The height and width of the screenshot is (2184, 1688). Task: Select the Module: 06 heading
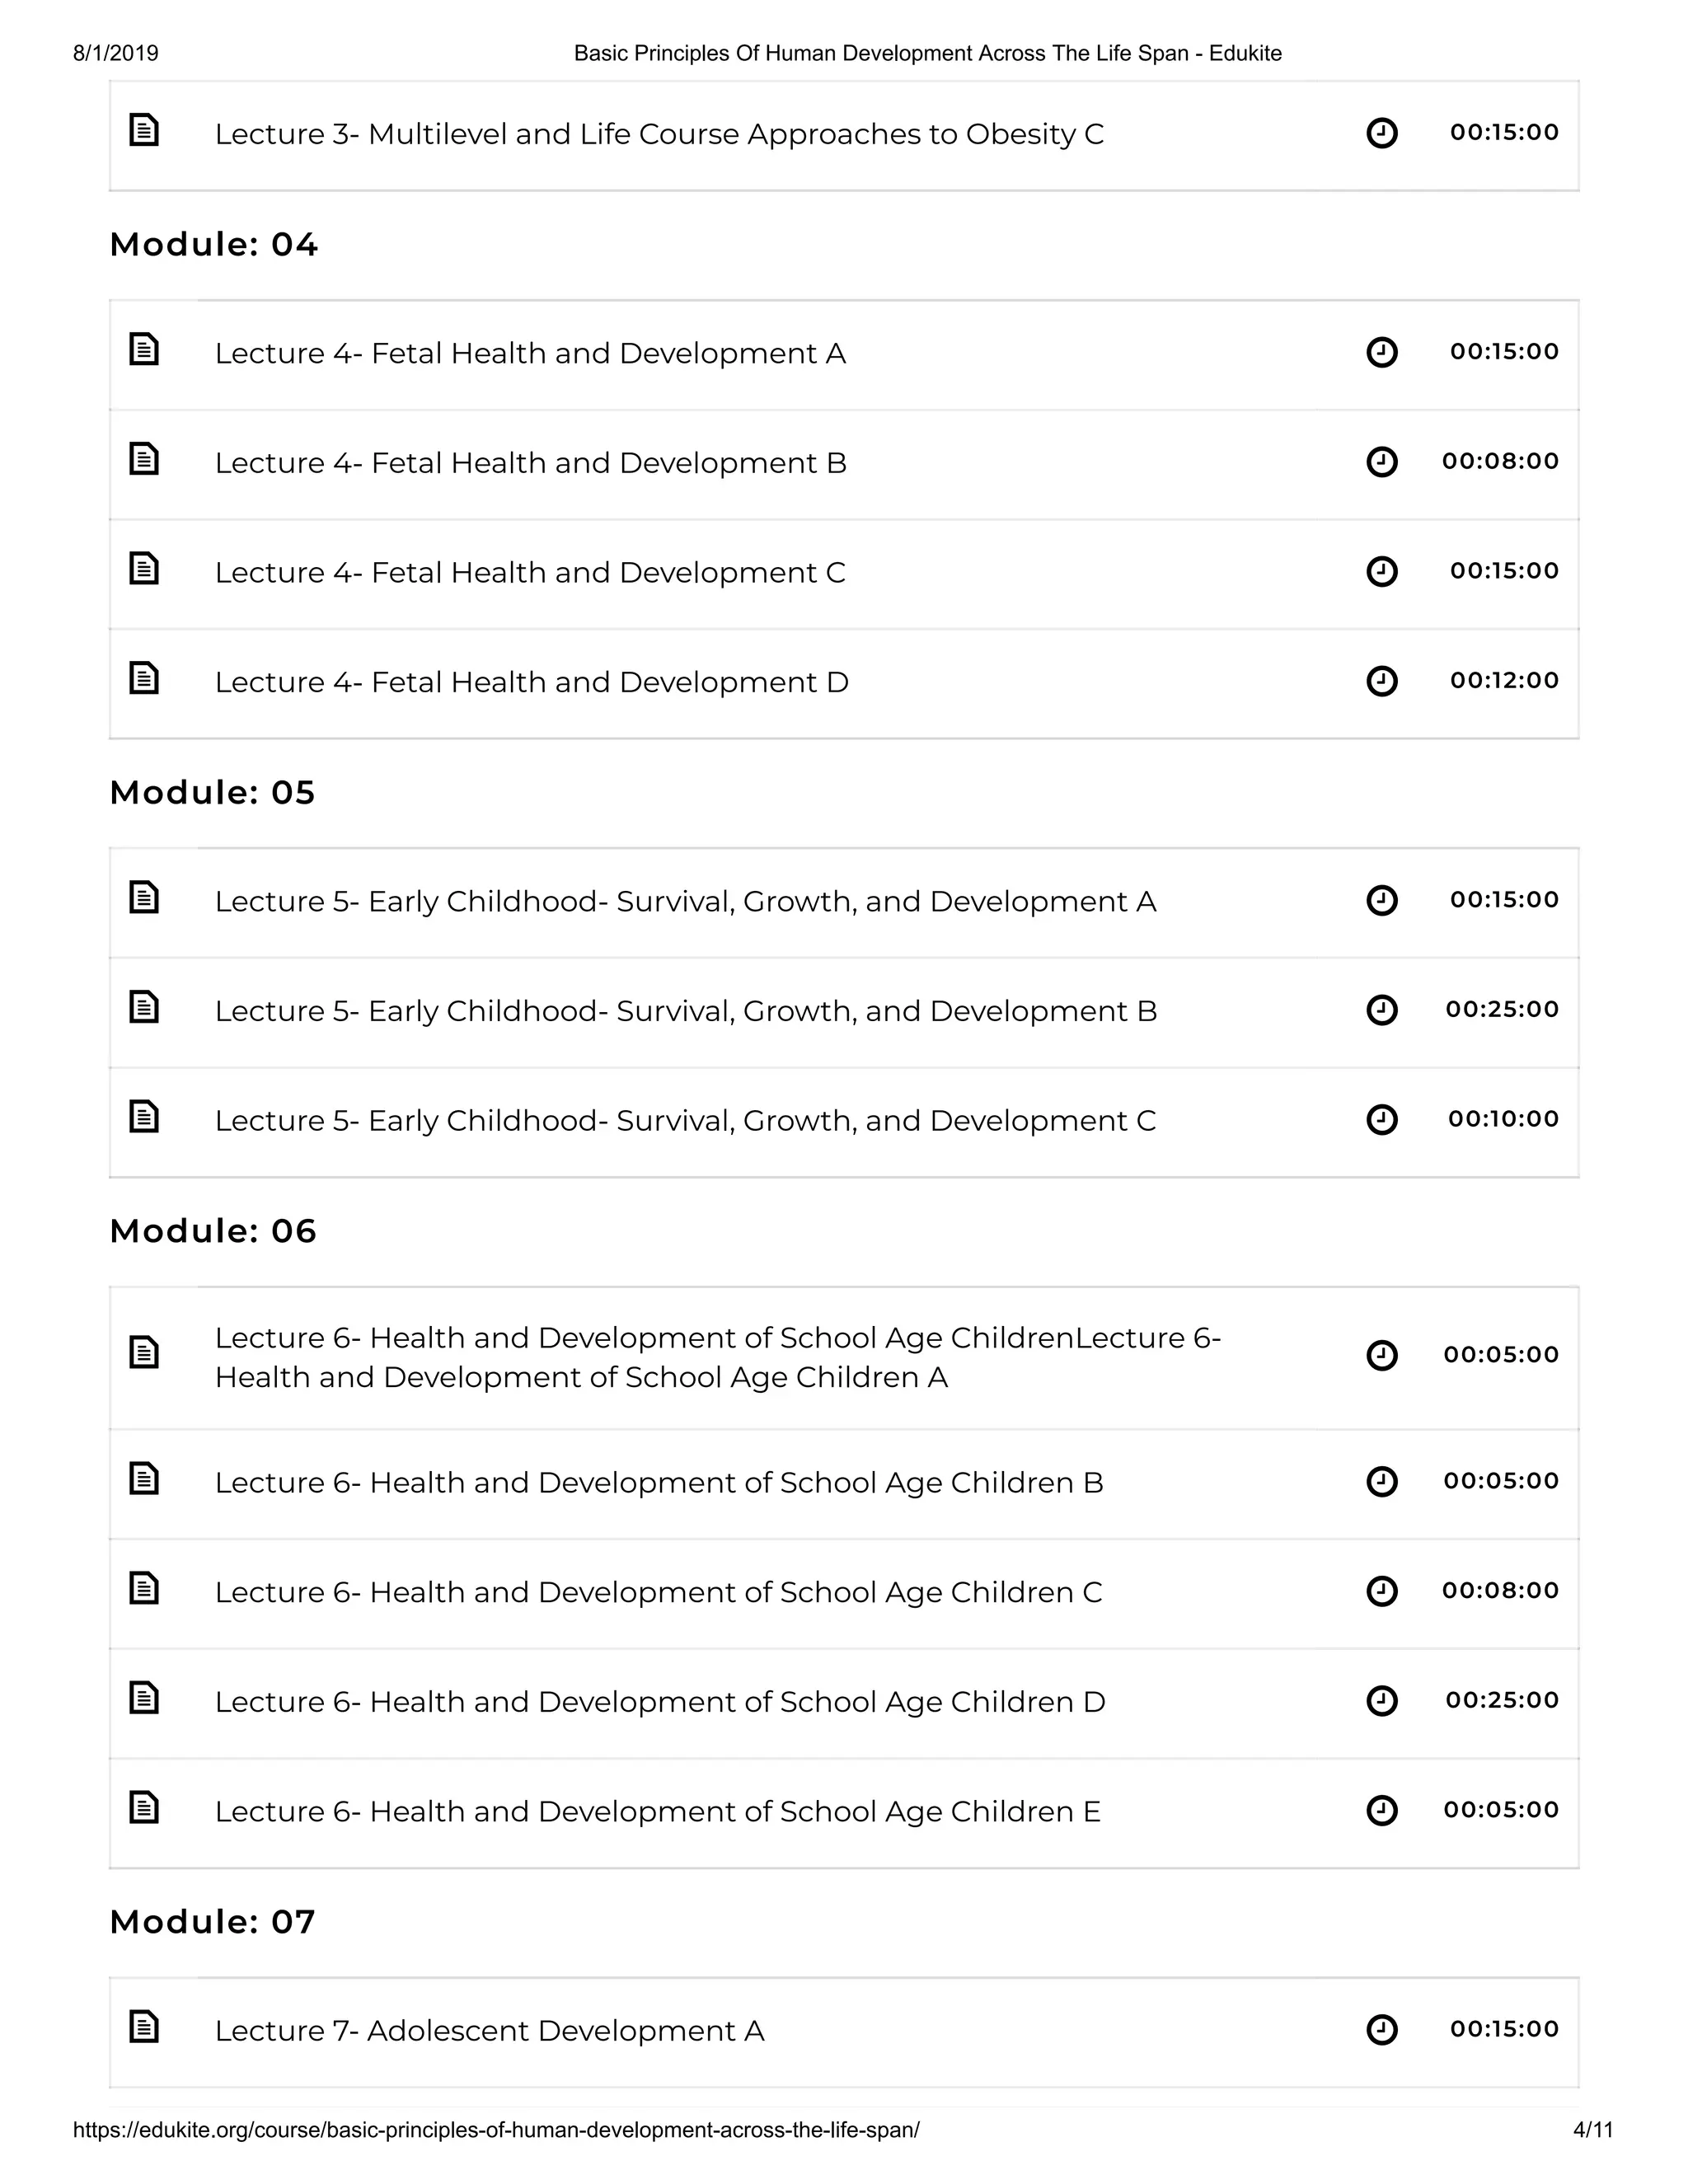213,1231
